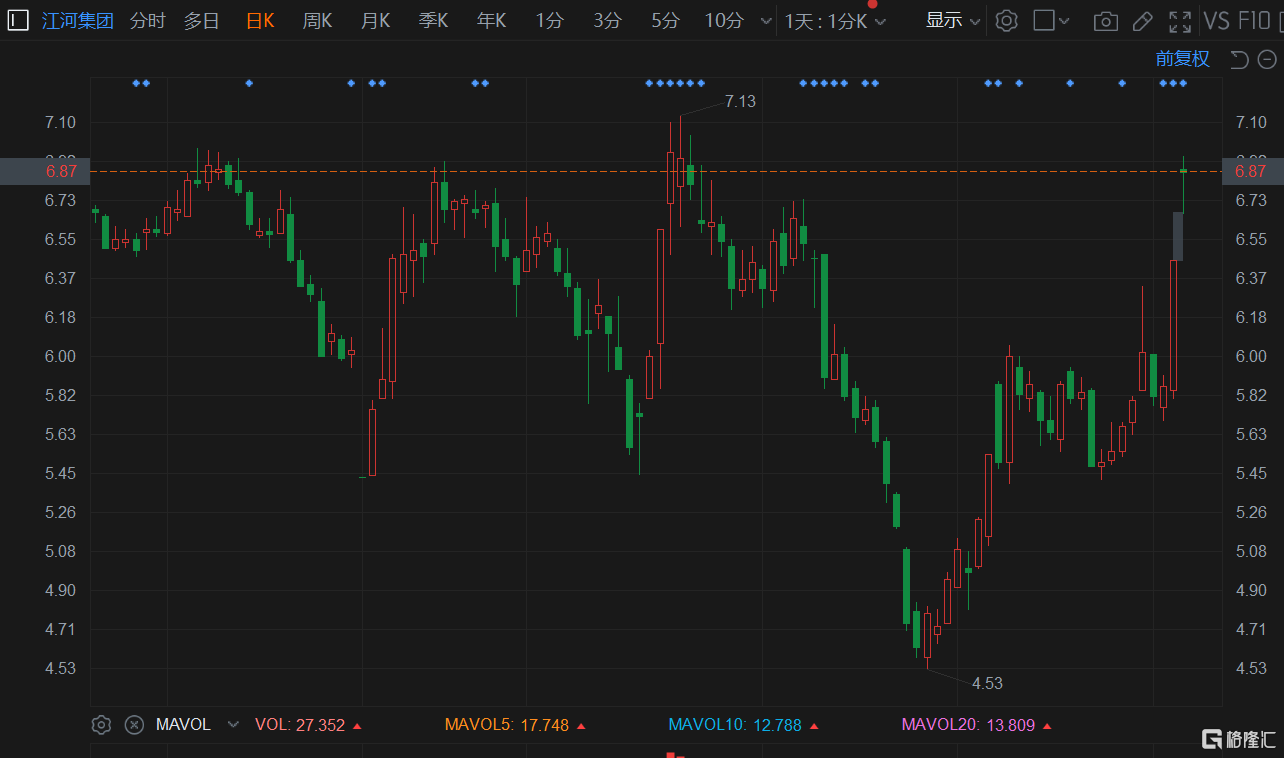The width and height of the screenshot is (1284, 758).
Task: Open chart settings gear in top toolbar
Action: point(1007,20)
